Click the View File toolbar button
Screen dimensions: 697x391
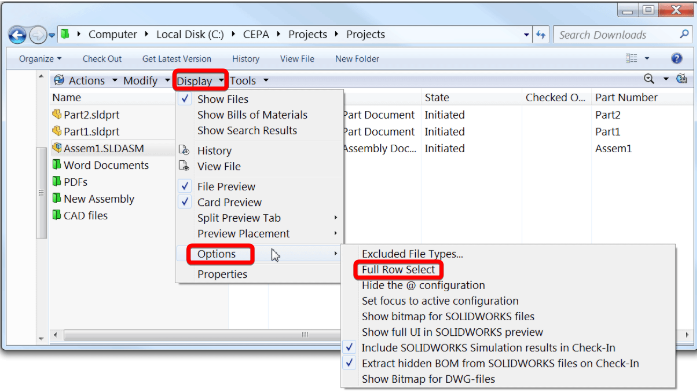pyautogui.click(x=297, y=59)
